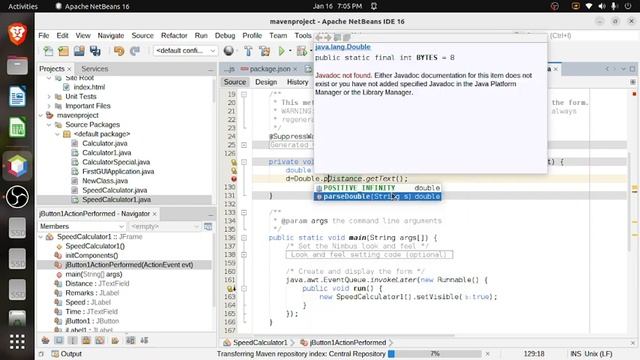Open the Members dropdown in Navigator
This screenshot has height=360, width=640.
coord(82,226)
